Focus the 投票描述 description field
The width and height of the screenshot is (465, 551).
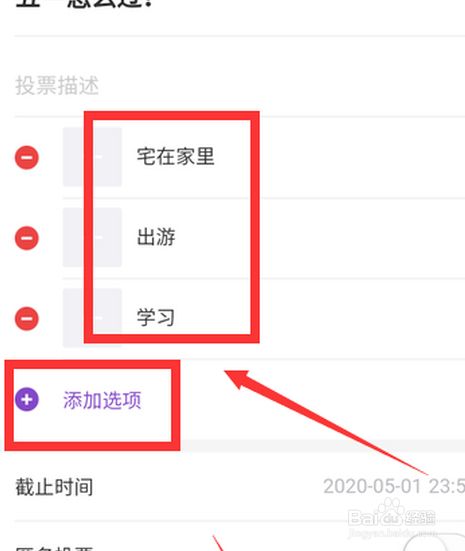[x=240, y=85]
